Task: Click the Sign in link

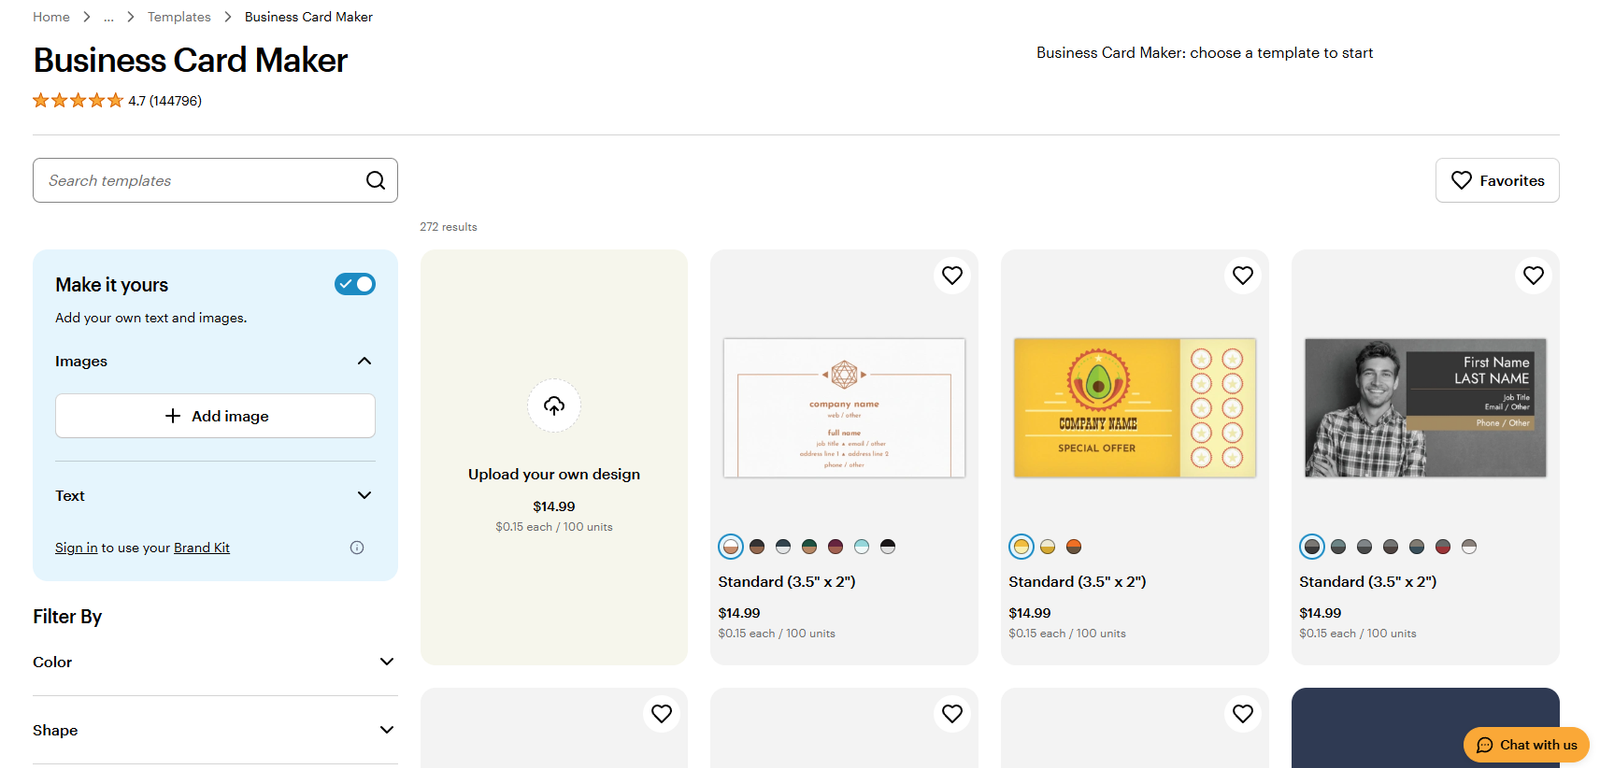Action: tap(76, 547)
